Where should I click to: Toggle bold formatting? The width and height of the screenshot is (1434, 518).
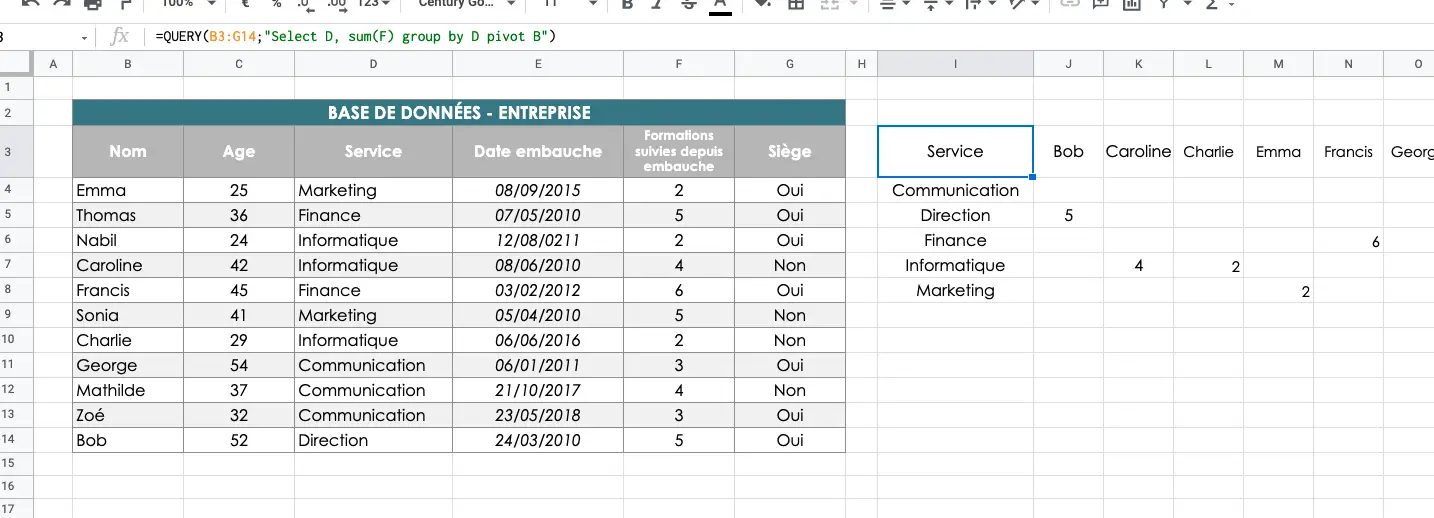coord(628,4)
